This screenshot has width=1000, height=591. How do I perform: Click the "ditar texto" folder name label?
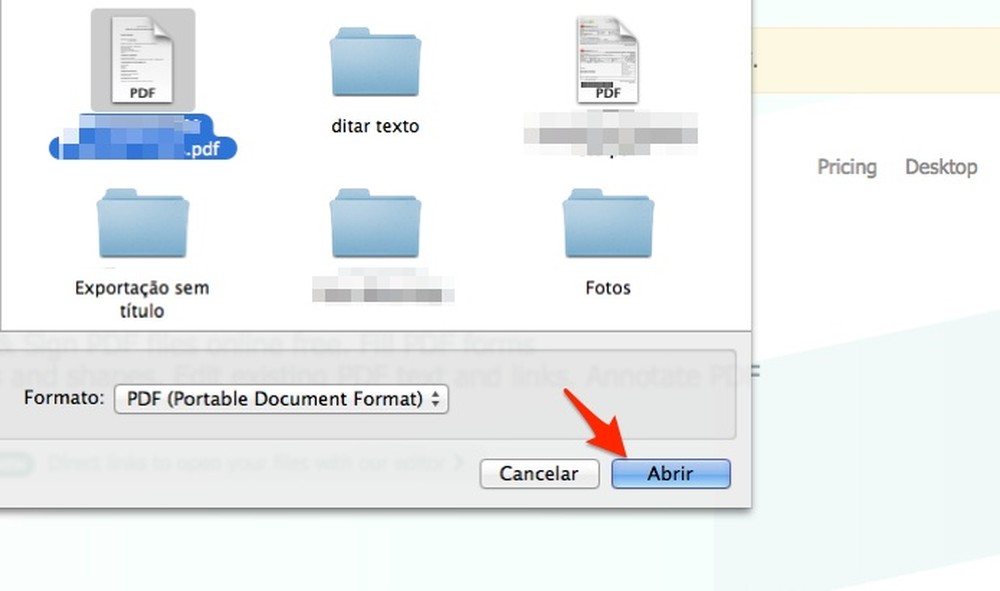click(375, 126)
